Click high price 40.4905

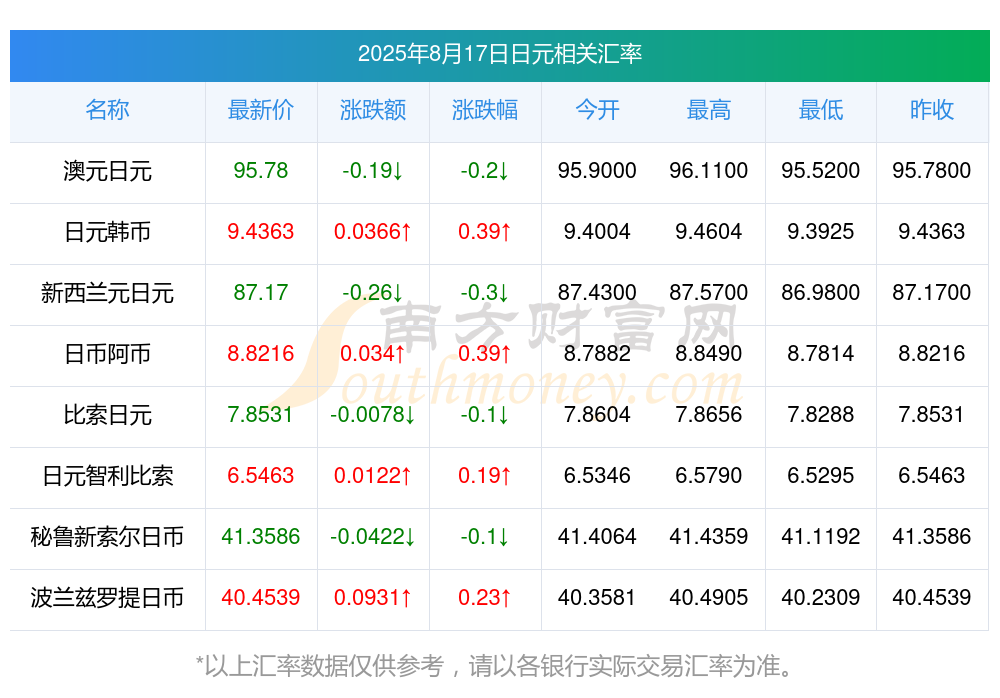(x=709, y=598)
